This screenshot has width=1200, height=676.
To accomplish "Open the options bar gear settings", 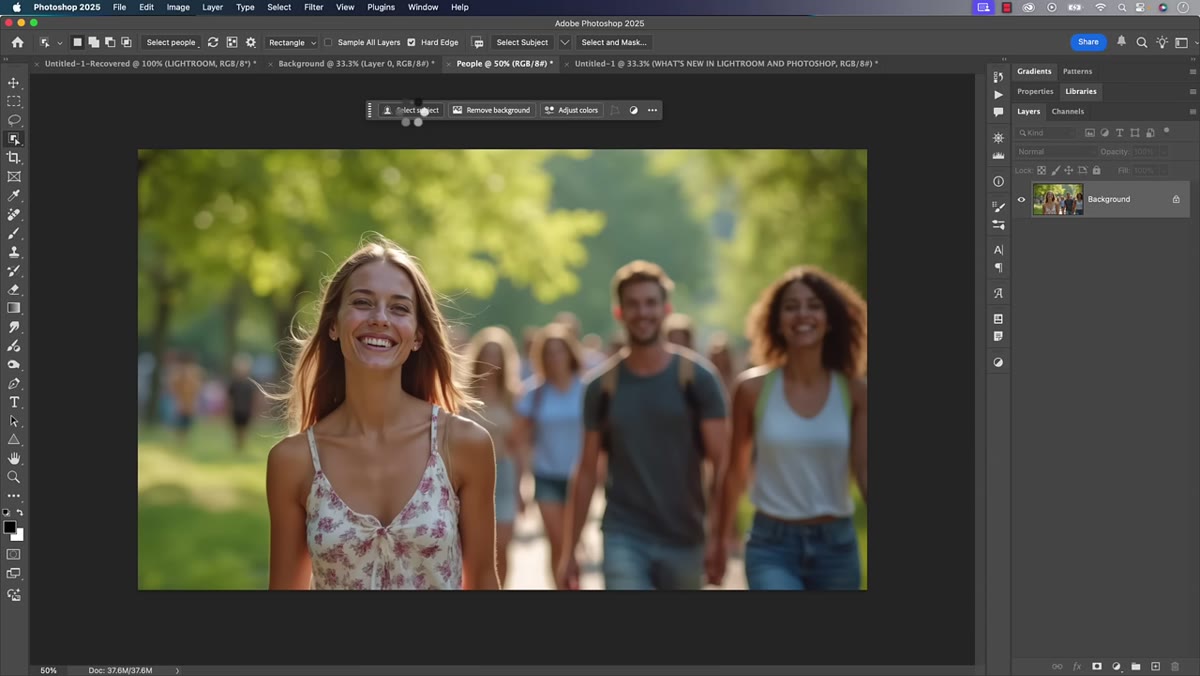I will tap(251, 42).
